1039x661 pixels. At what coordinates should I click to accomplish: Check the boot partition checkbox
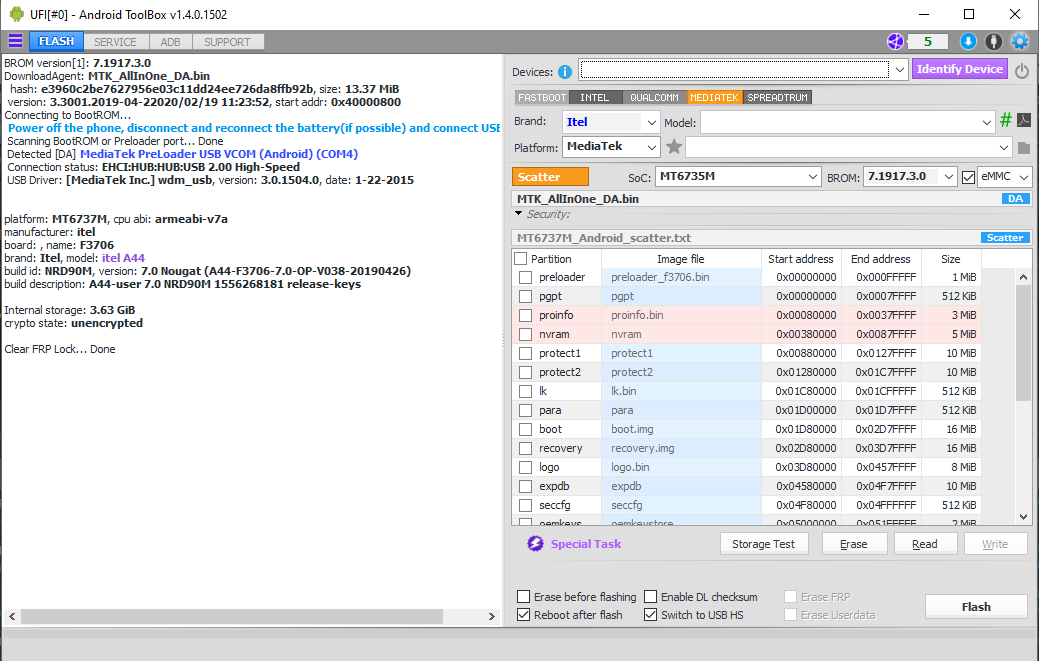(x=525, y=429)
